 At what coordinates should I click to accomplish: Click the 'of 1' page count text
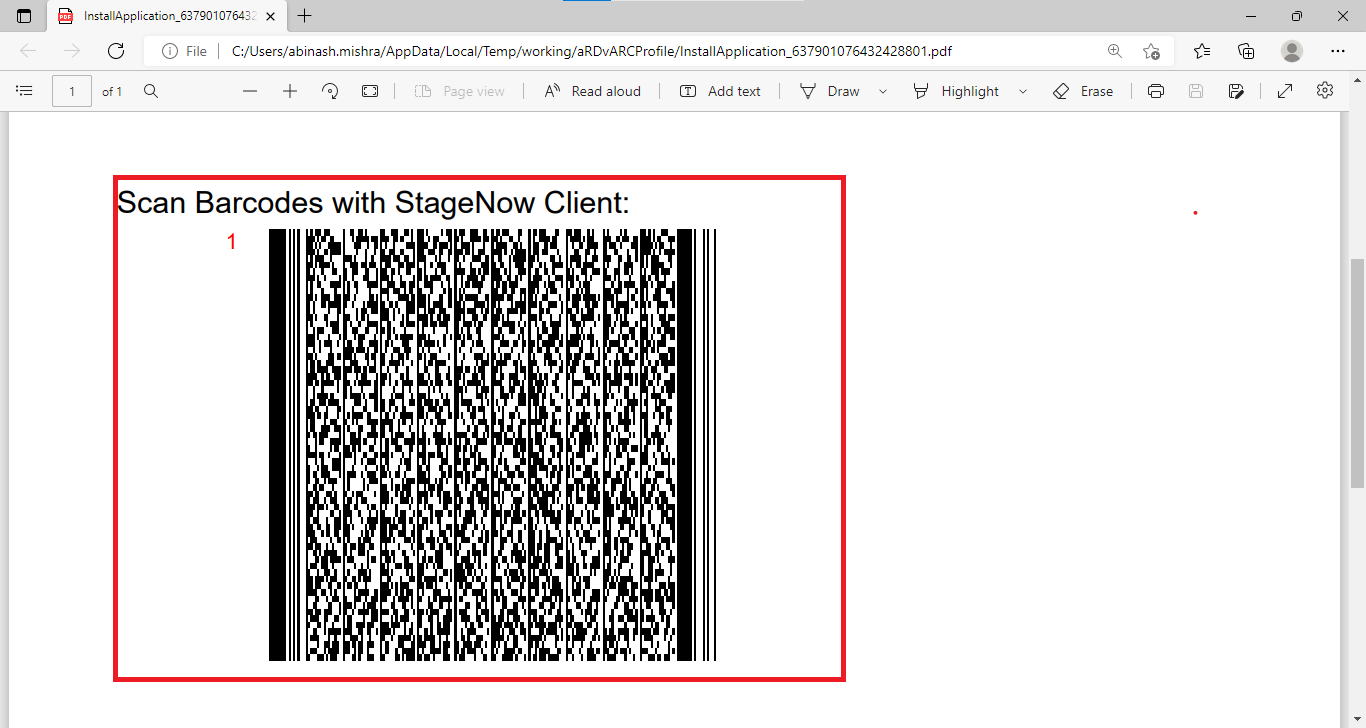(112, 91)
